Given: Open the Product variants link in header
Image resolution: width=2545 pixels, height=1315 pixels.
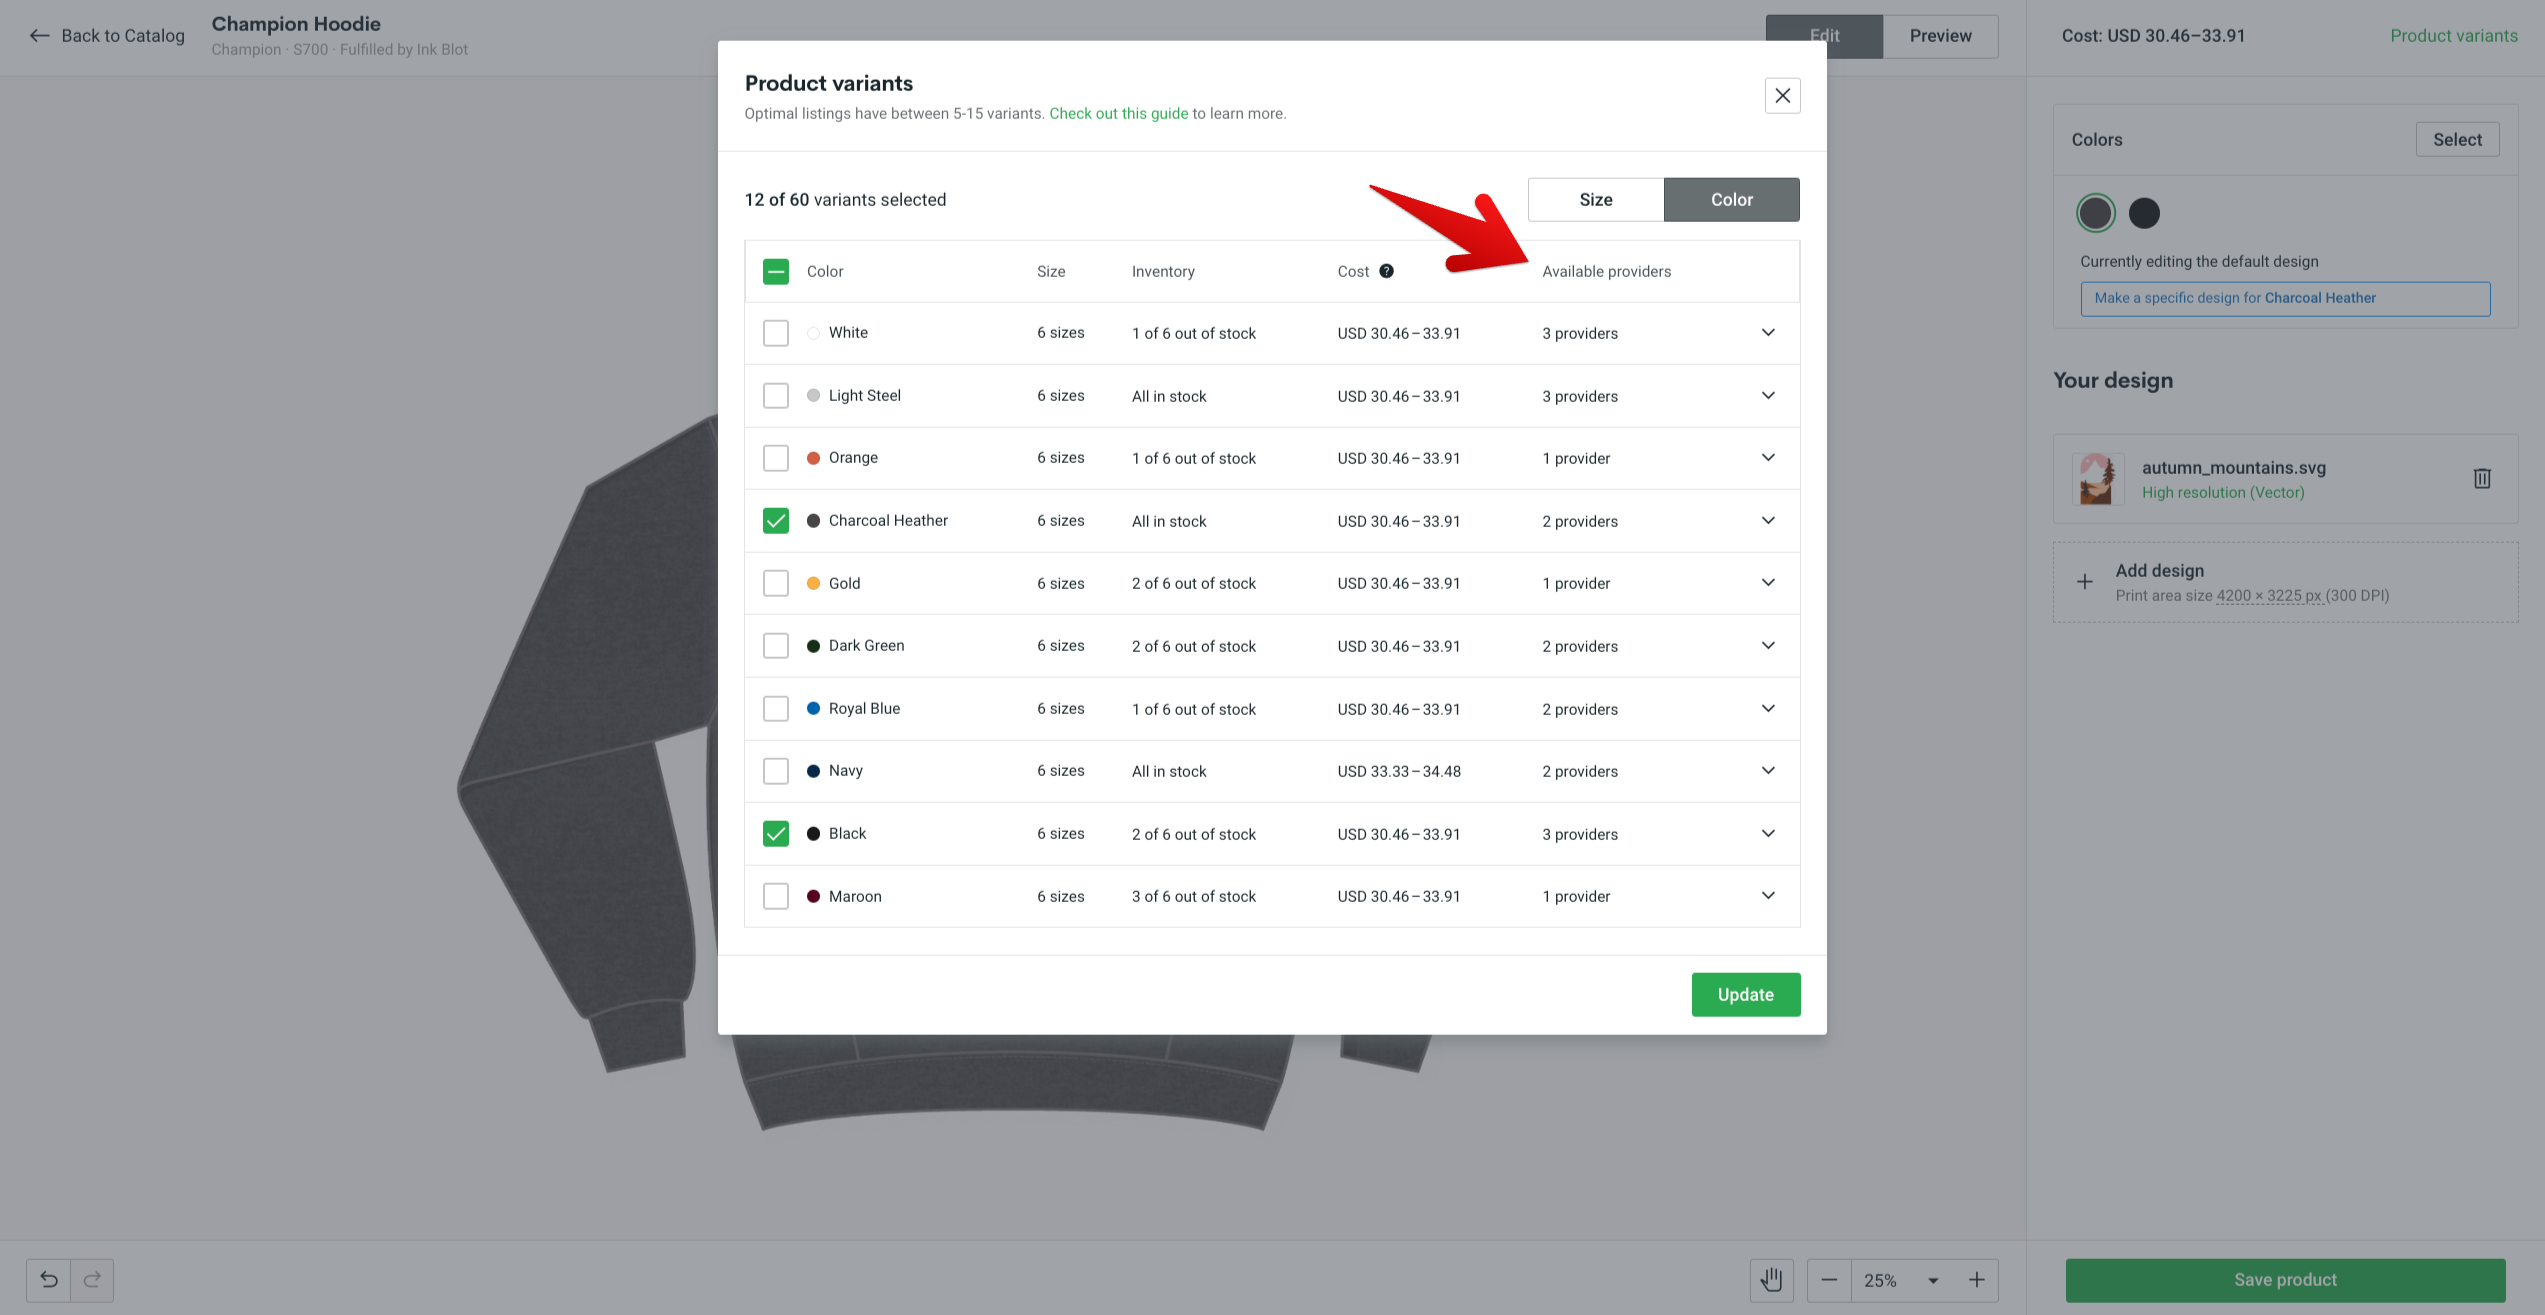Looking at the screenshot, I should [2453, 36].
